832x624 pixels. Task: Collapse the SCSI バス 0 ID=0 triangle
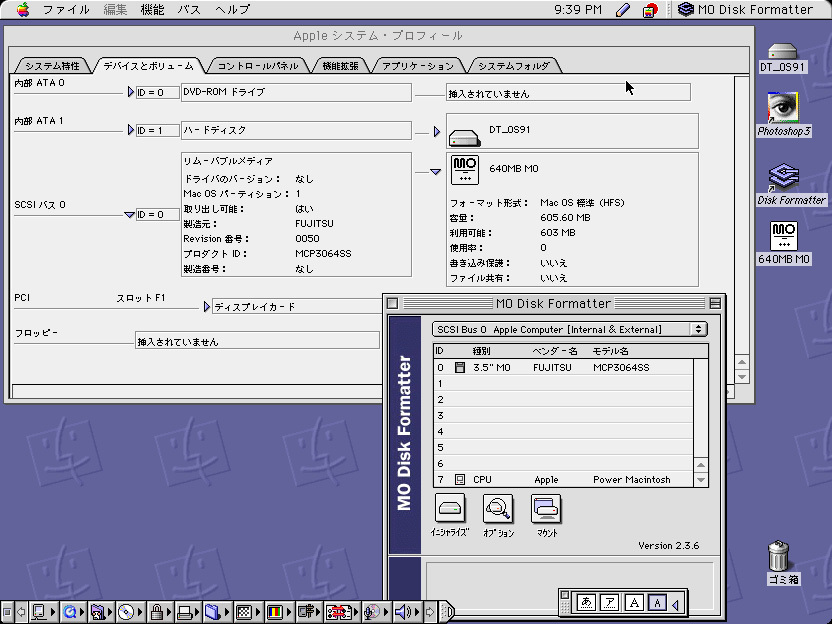(x=129, y=215)
